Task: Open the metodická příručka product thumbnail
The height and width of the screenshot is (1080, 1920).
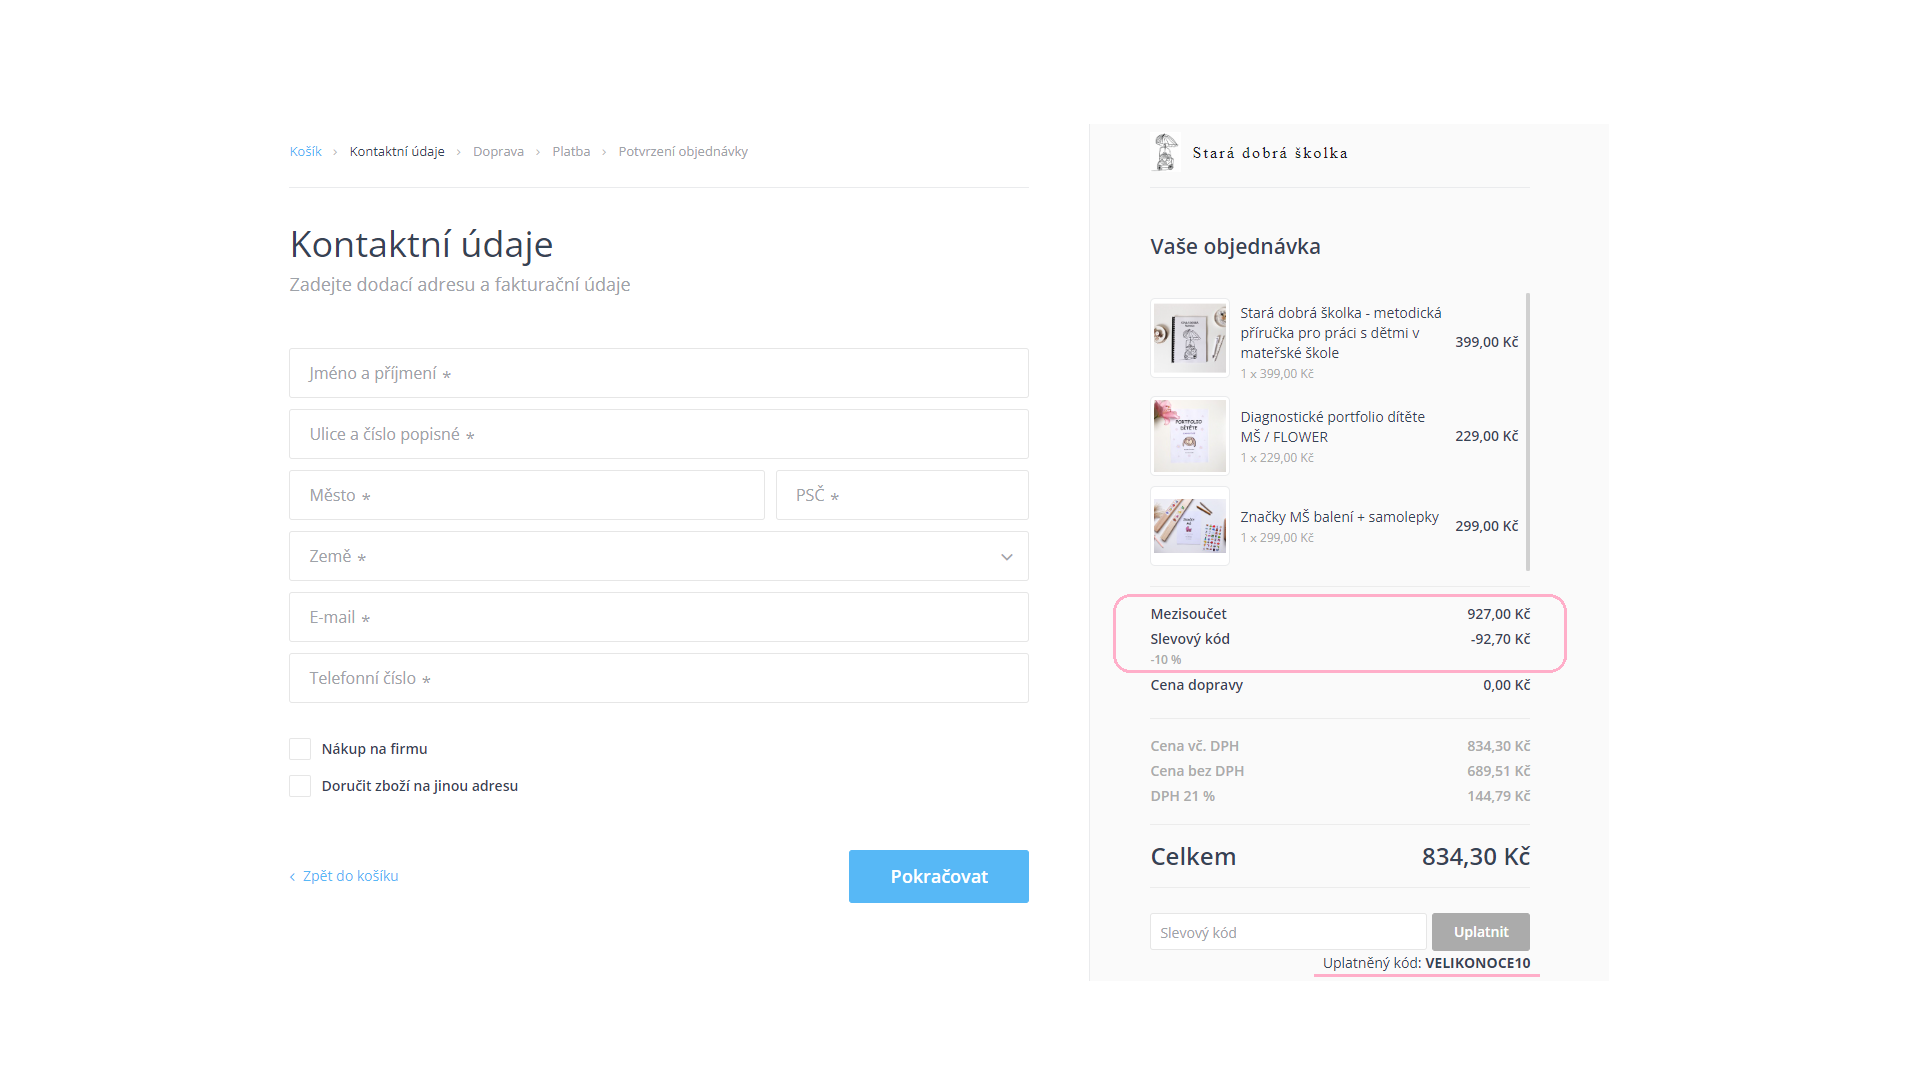Action: pyautogui.click(x=1189, y=338)
